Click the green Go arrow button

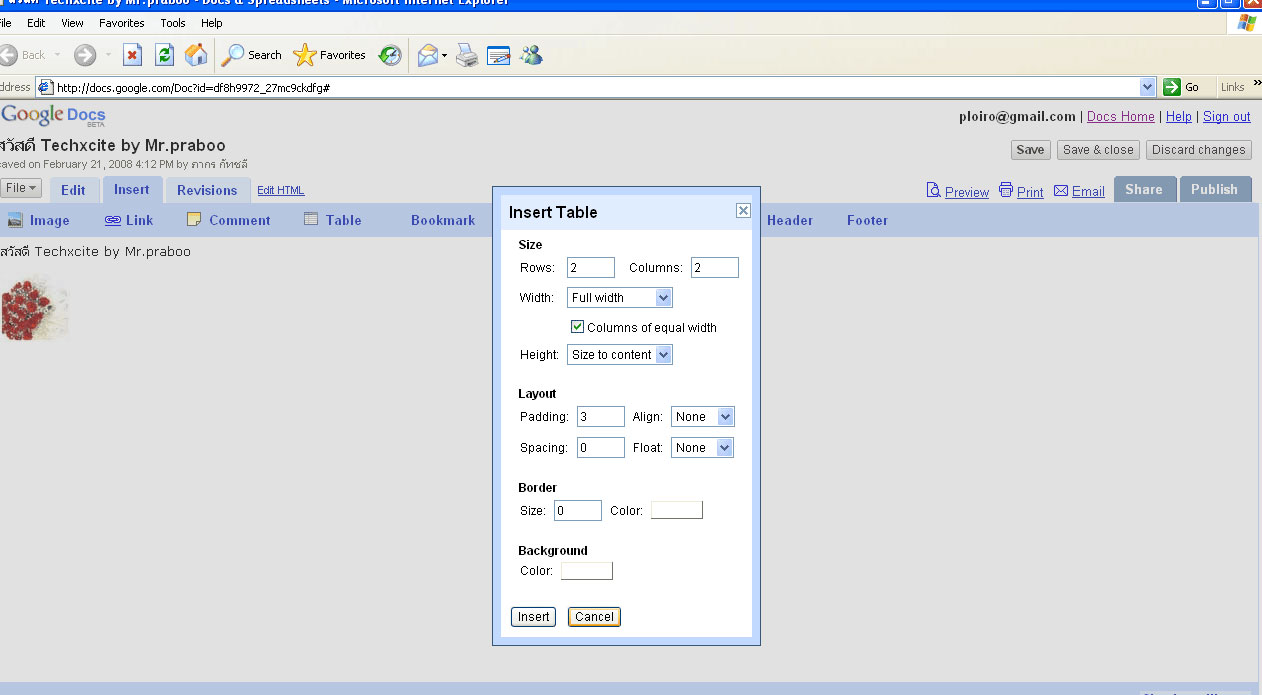pos(1172,87)
